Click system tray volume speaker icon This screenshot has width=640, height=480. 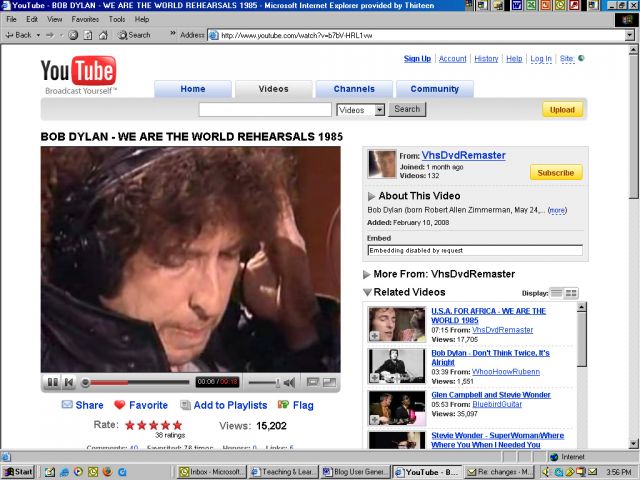click(x=546, y=472)
